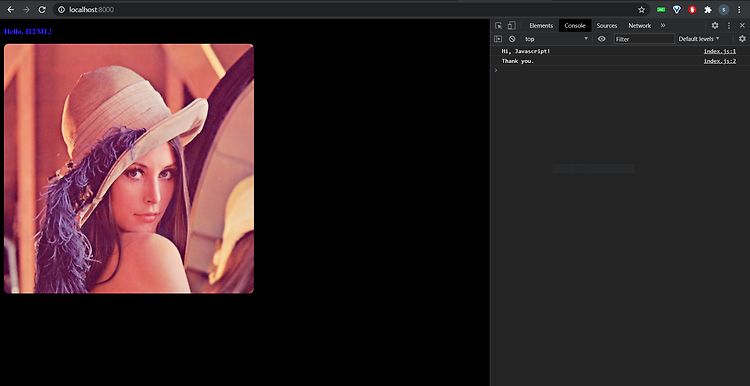This screenshot has width=750, height=386.
Task: Go back to the previous page
Action: pos(11,10)
